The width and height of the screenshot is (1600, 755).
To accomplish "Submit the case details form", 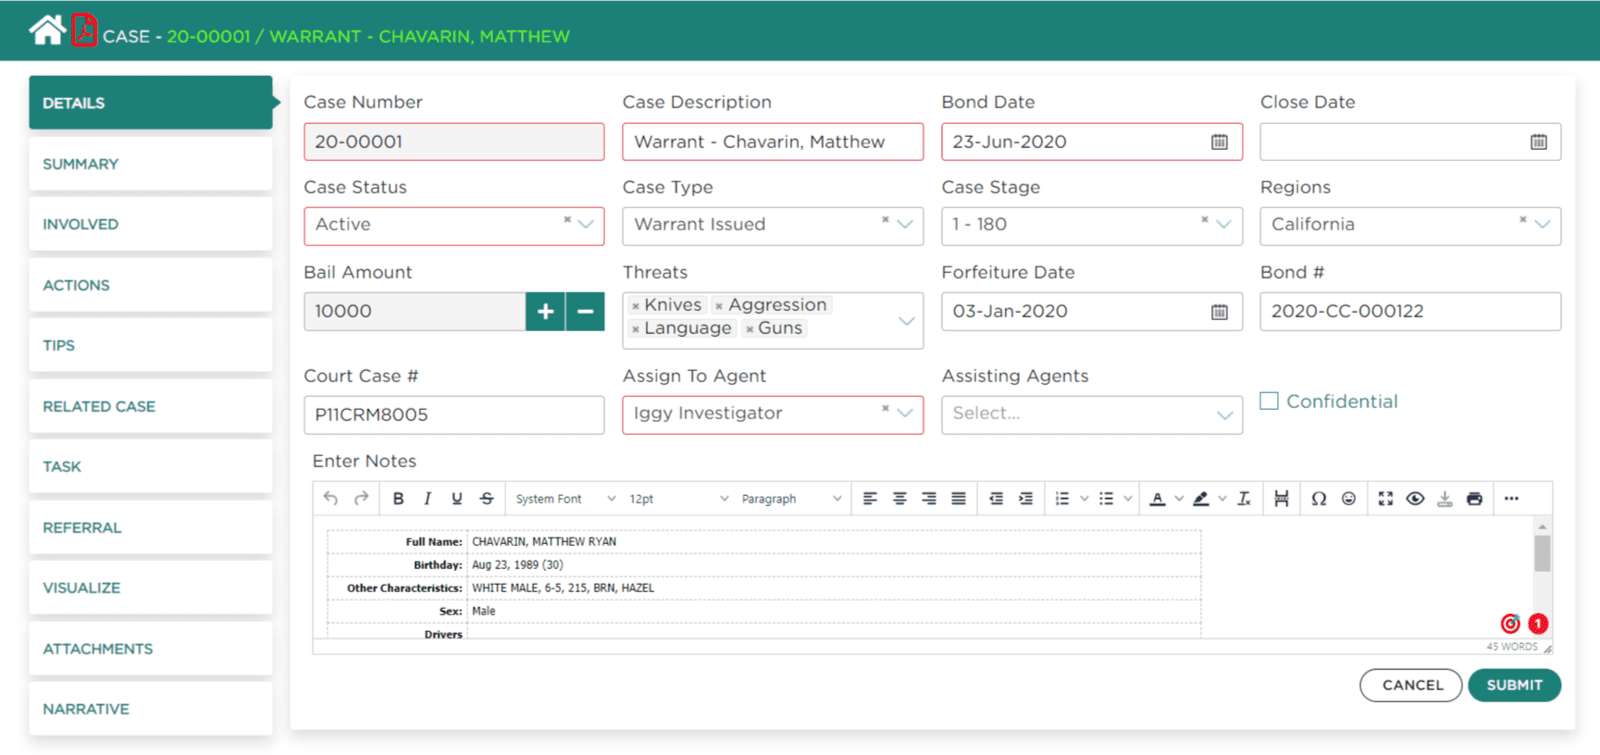I will point(1514,685).
